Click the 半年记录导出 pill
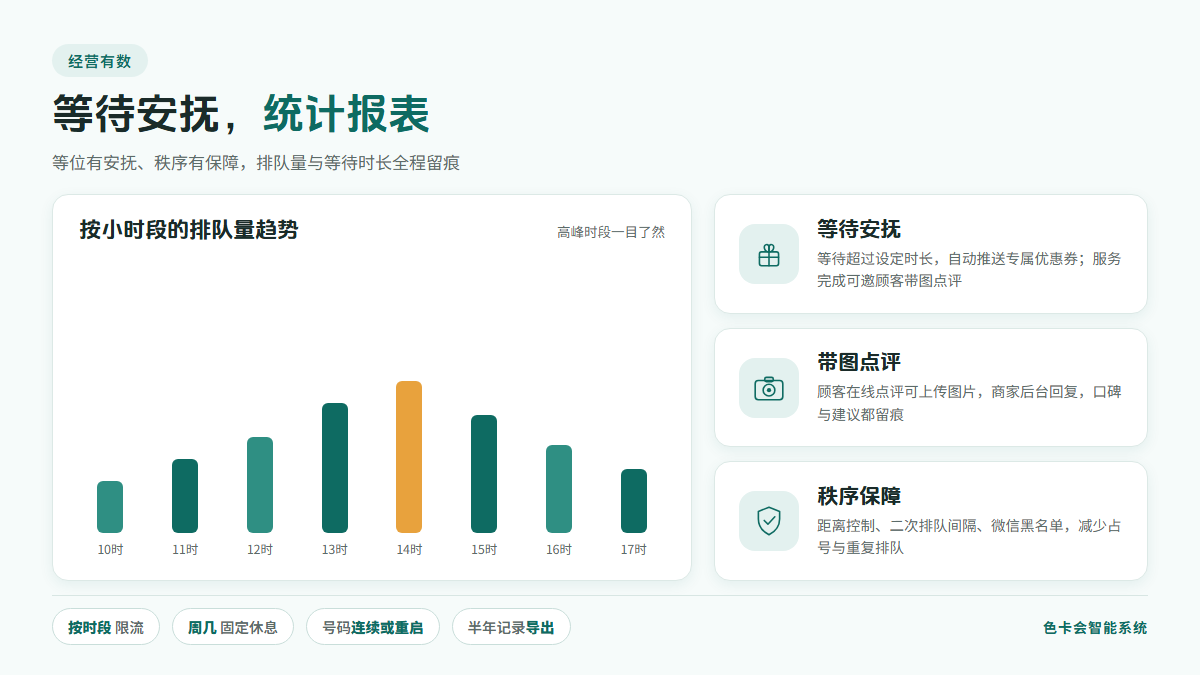The width and height of the screenshot is (1200, 675). pos(511,627)
